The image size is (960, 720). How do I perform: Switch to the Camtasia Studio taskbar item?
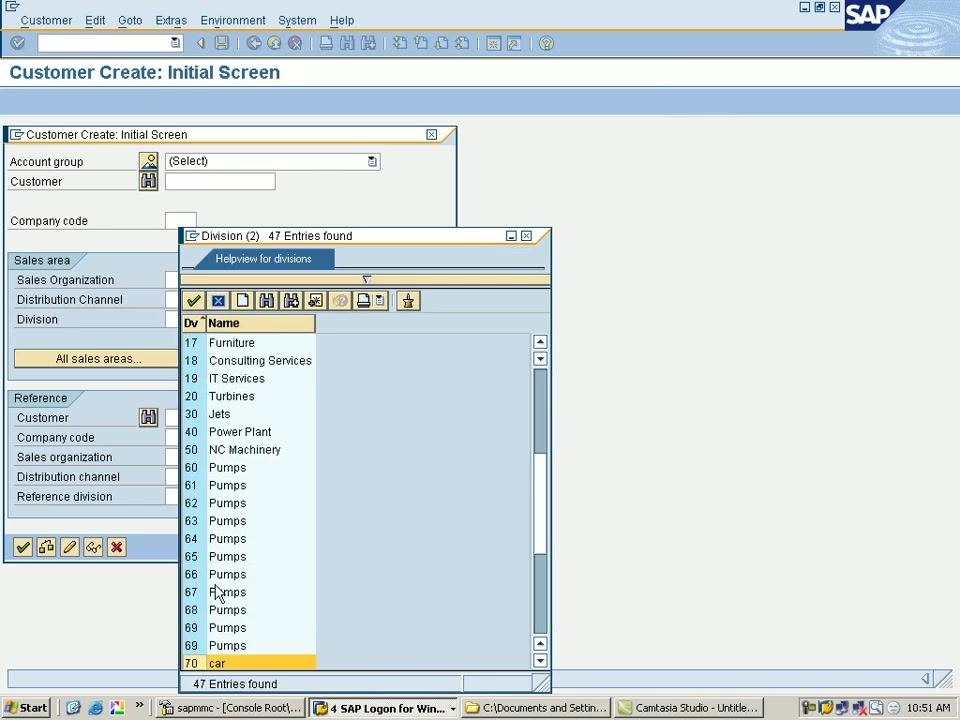pyautogui.click(x=689, y=708)
